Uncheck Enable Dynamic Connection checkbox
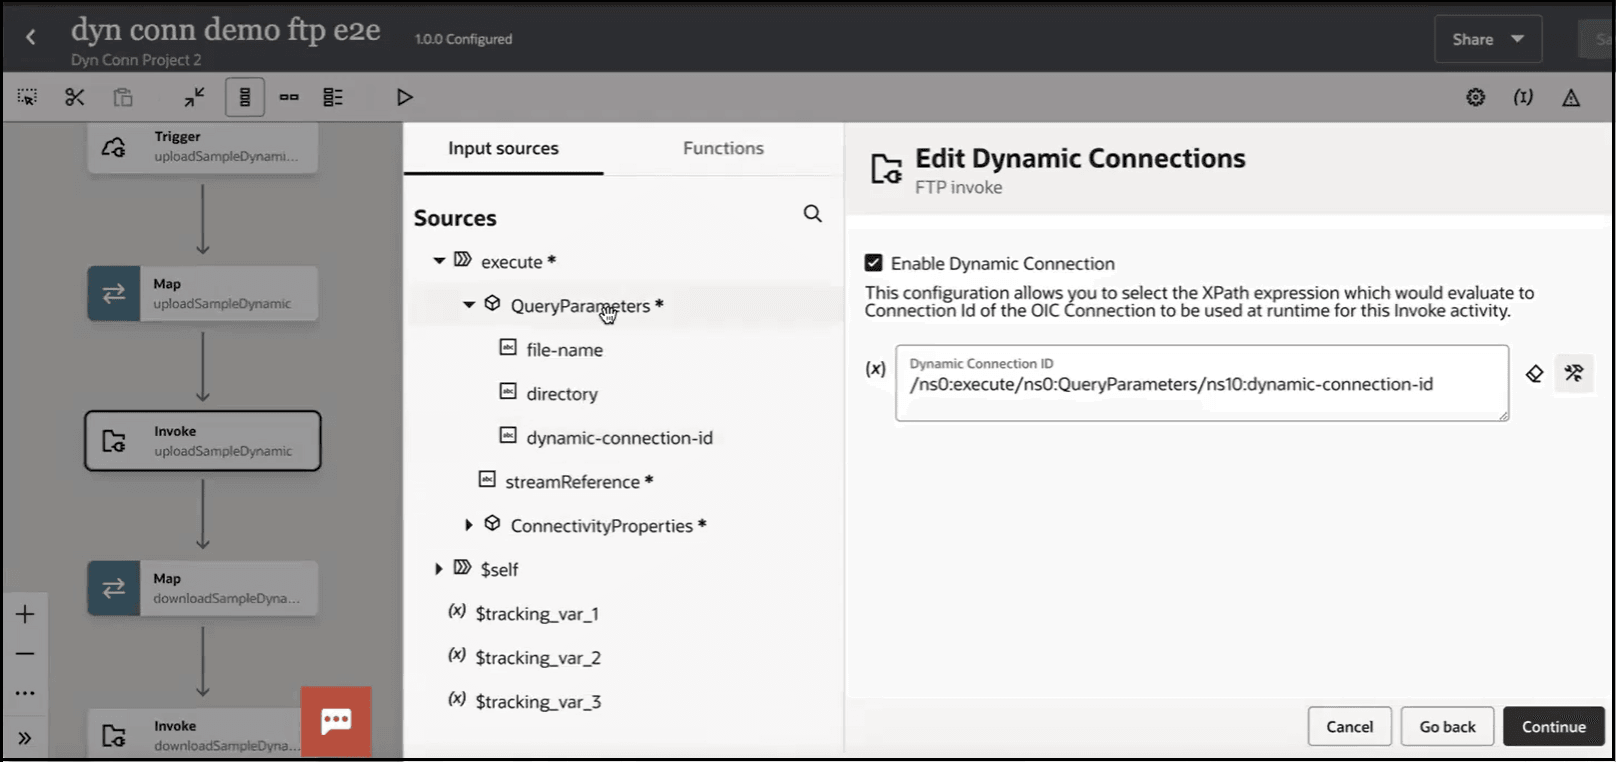The height and width of the screenshot is (762, 1616). [873, 263]
